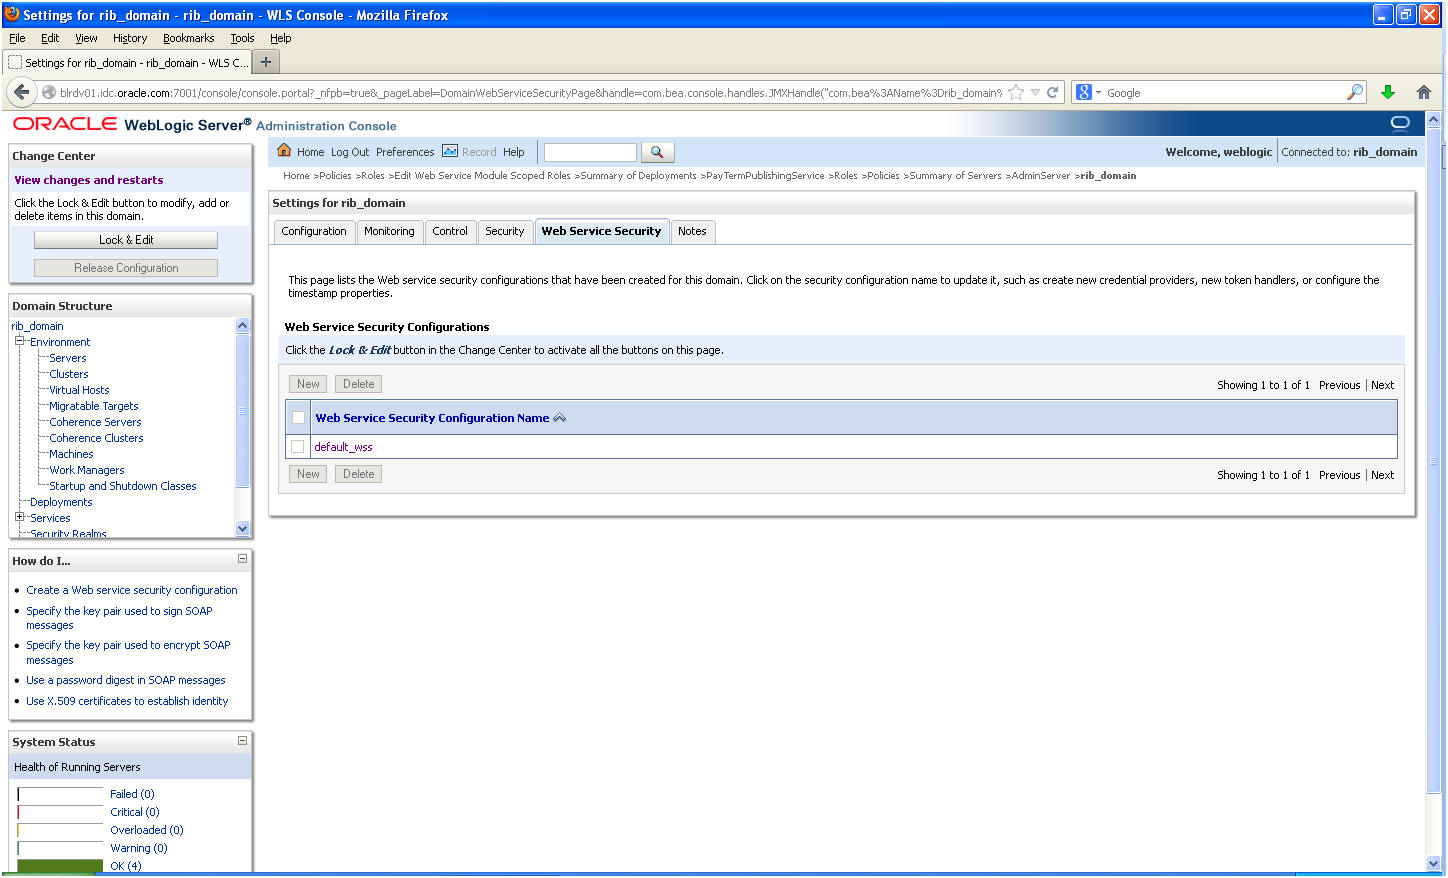Select the Security tab
The image size is (1448, 878).
point(505,231)
